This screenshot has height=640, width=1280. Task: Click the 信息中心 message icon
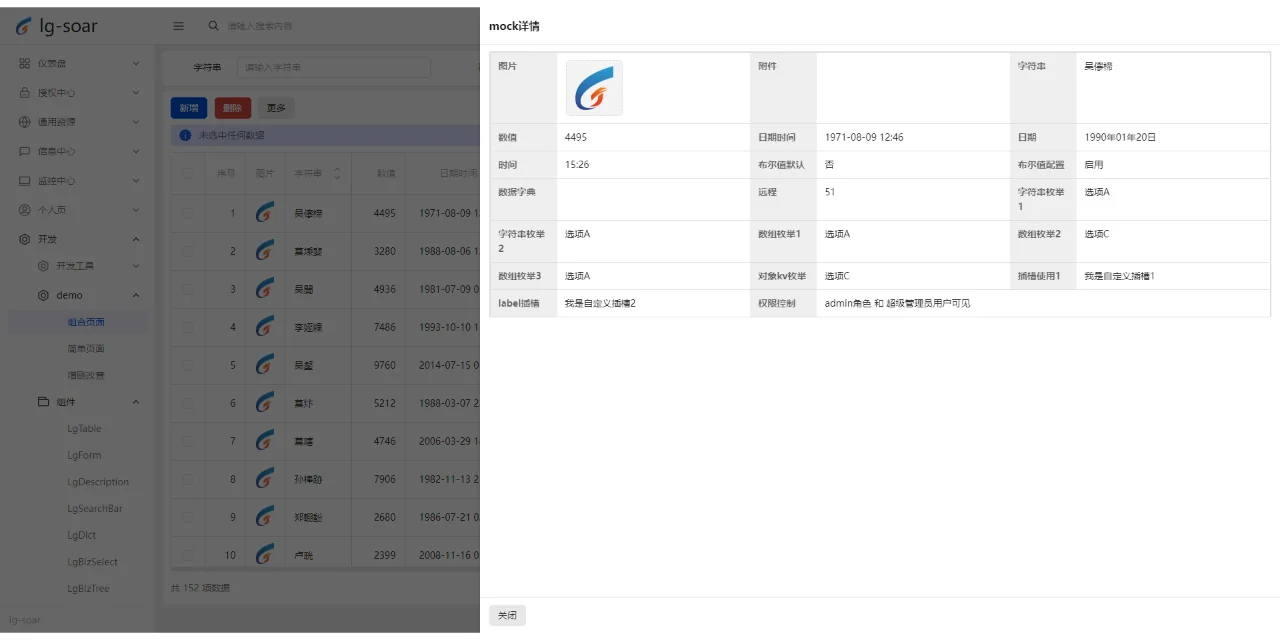(24, 151)
